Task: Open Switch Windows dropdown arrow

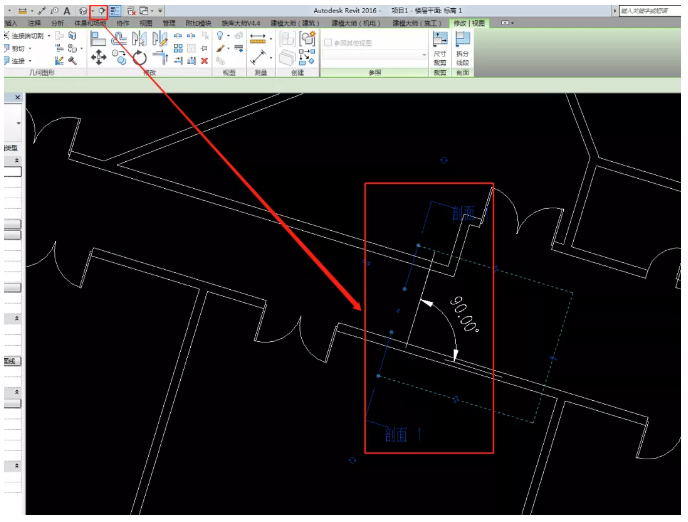Action: click(152, 11)
